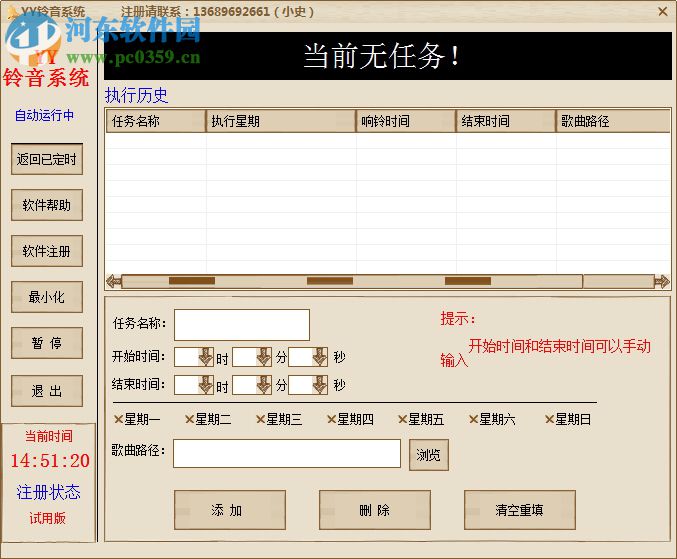The height and width of the screenshot is (559, 677).
Task: Exit using the 退出 button
Action: (x=47, y=391)
